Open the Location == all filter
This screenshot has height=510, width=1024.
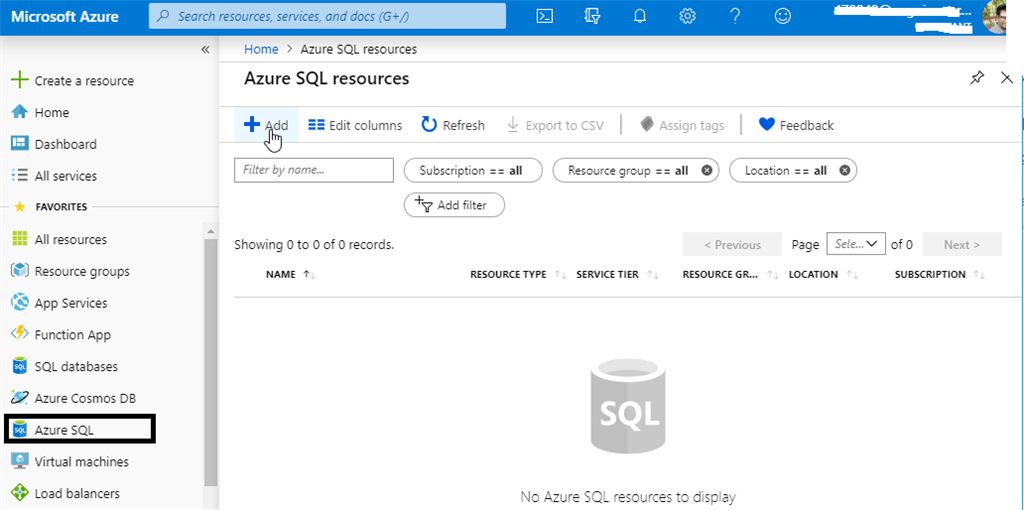tap(786, 170)
